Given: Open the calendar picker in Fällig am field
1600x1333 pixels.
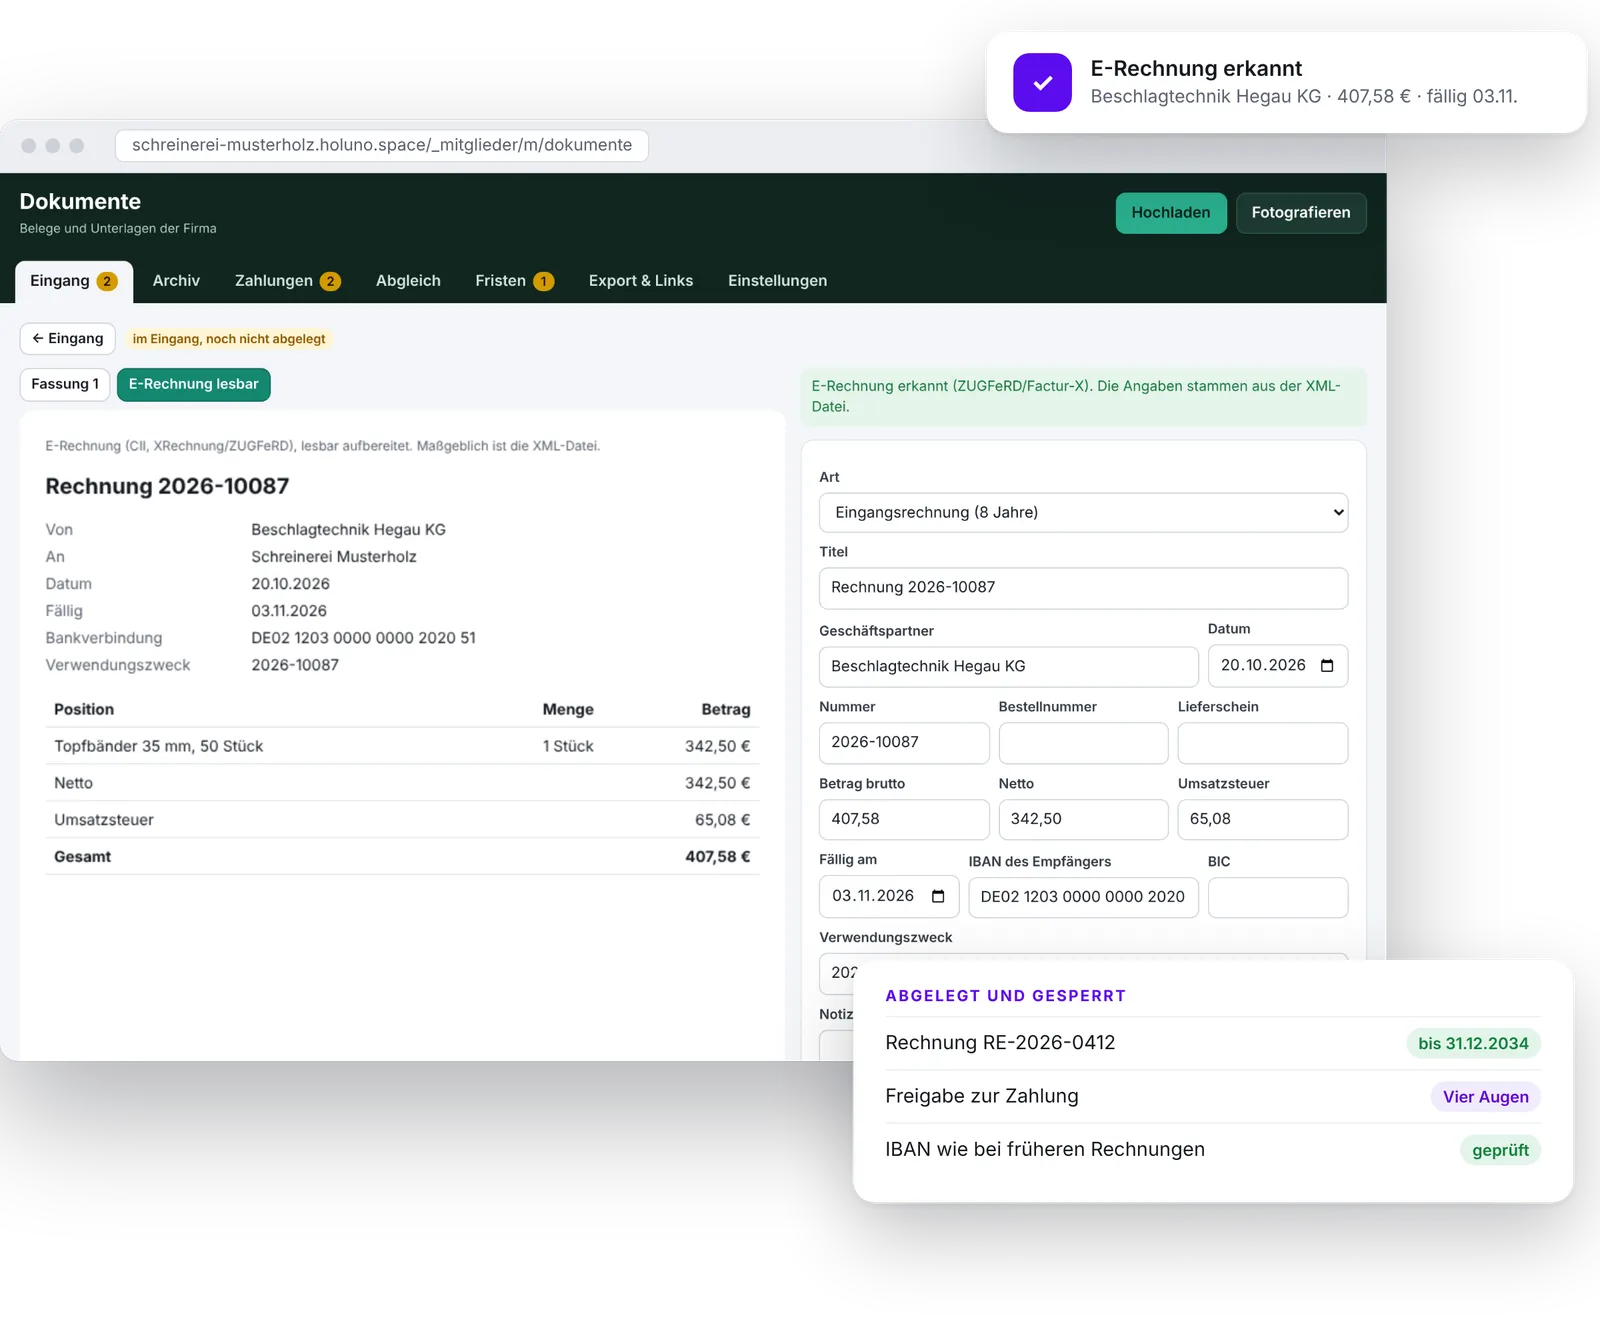Looking at the screenshot, I should pos(938,896).
